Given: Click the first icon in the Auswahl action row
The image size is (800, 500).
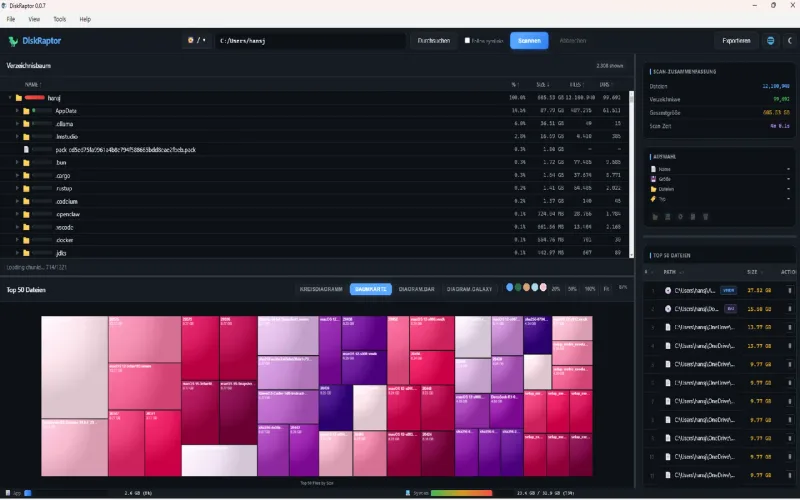Looking at the screenshot, I should pyautogui.click(x=655, y=217).
